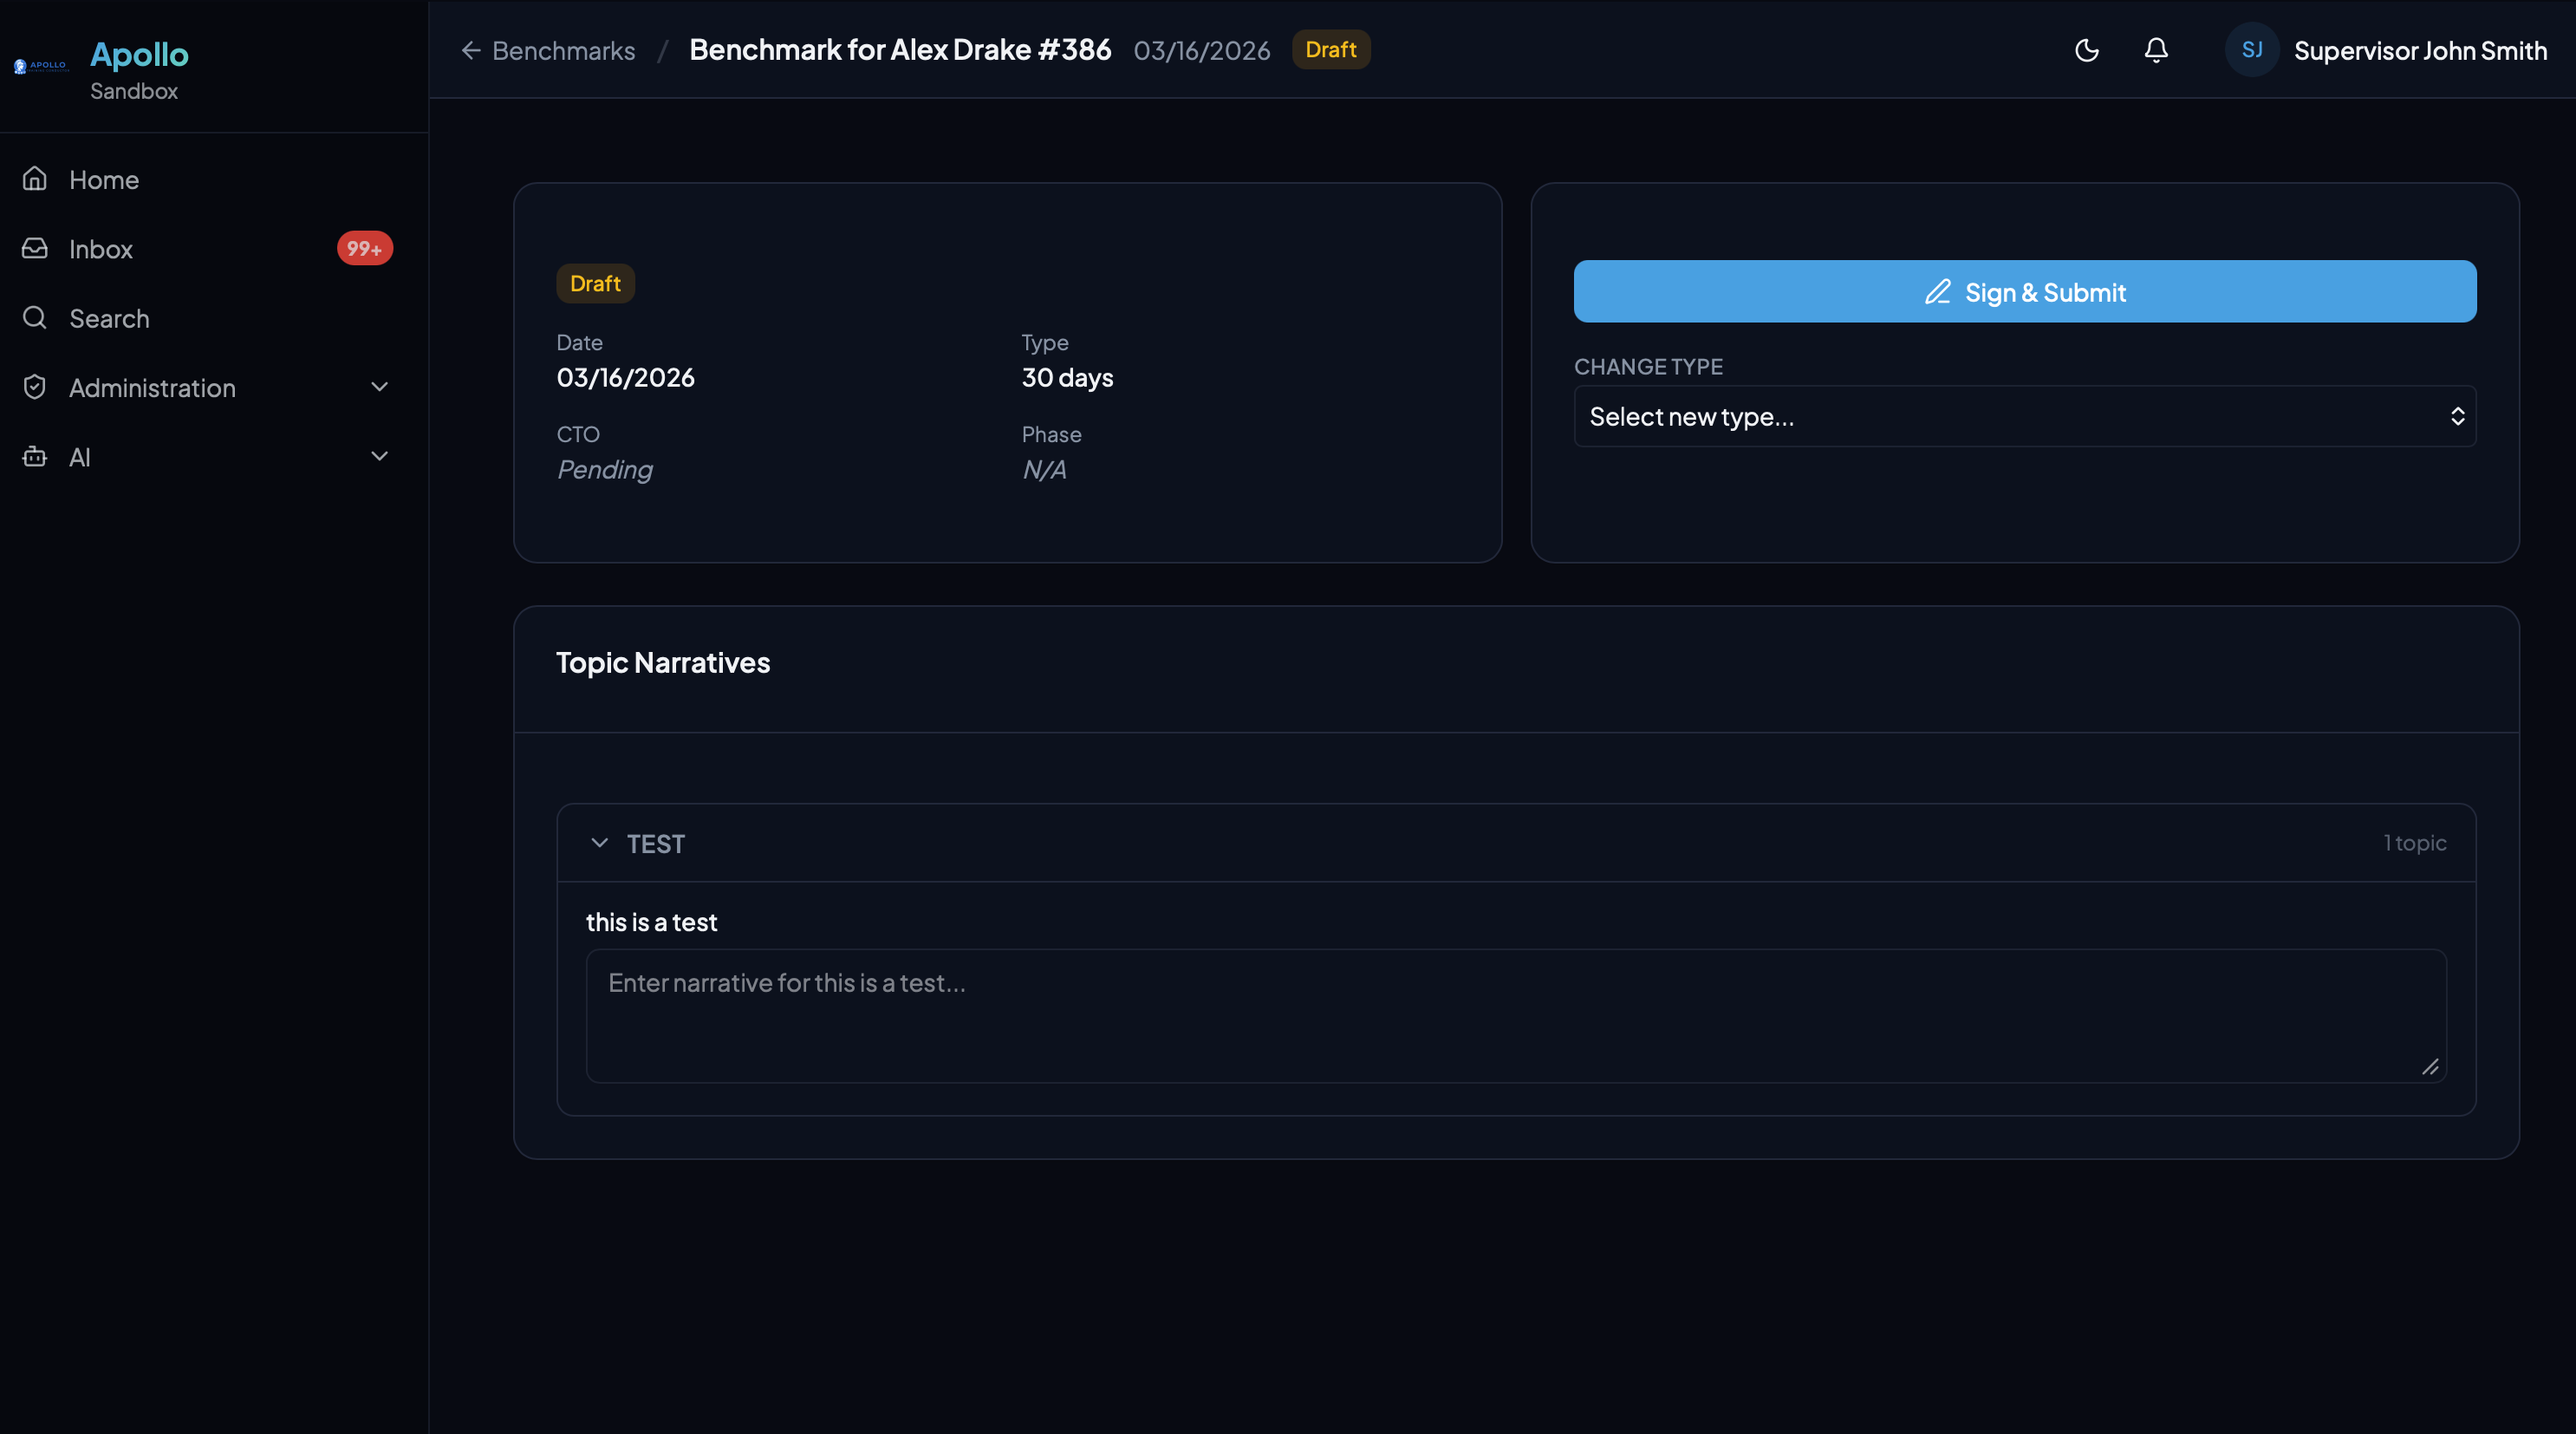Open the Select new type dropdown

coord(2024,416)
